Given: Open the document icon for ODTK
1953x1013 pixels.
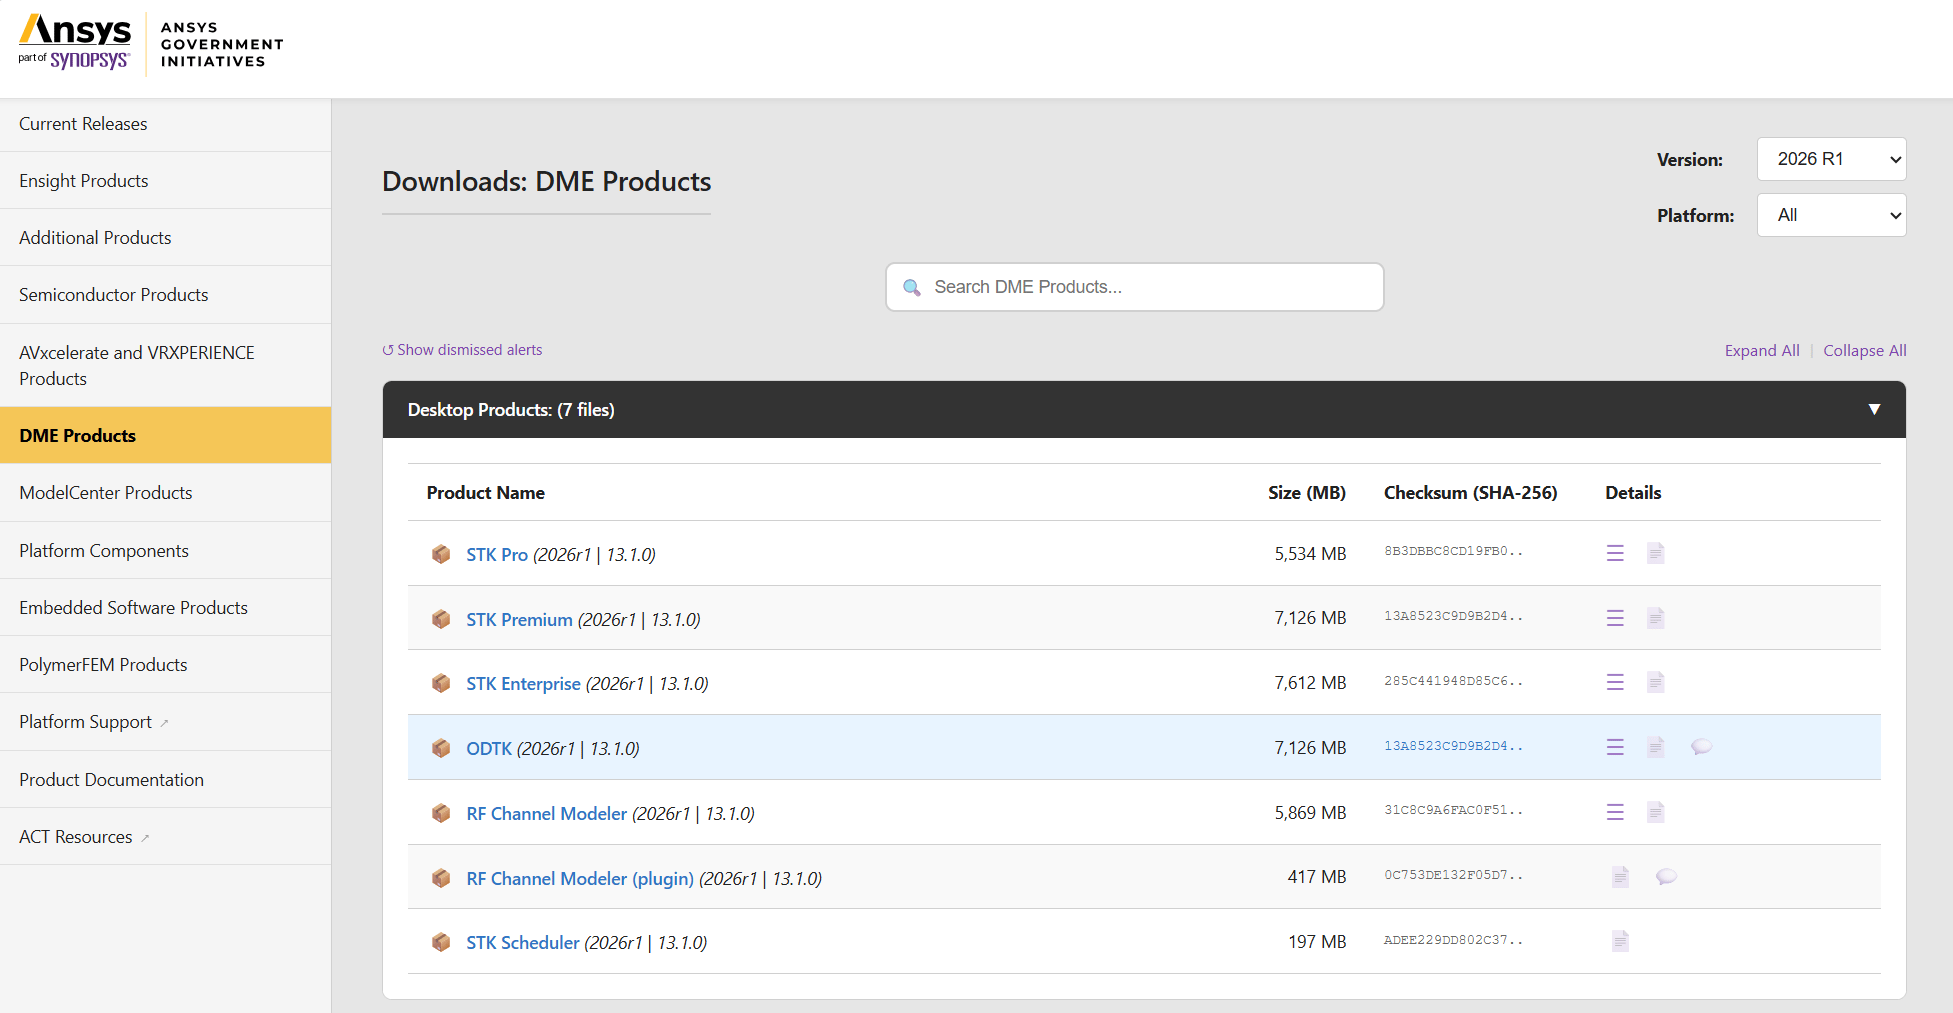Looking at the screenshot, I should [1656, 747].
